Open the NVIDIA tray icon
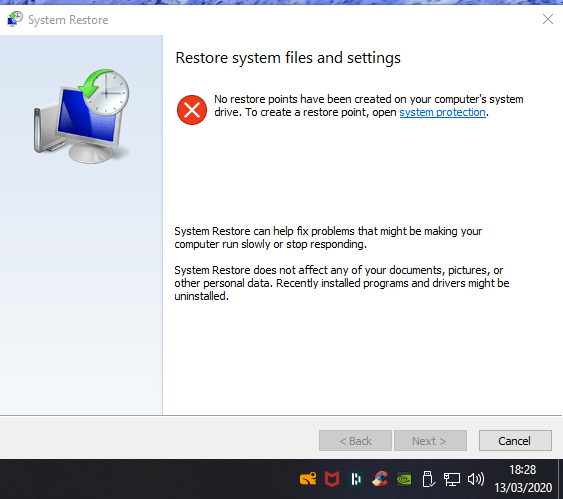The height and width of the screenshot is (499, 563). pos(404,480)
